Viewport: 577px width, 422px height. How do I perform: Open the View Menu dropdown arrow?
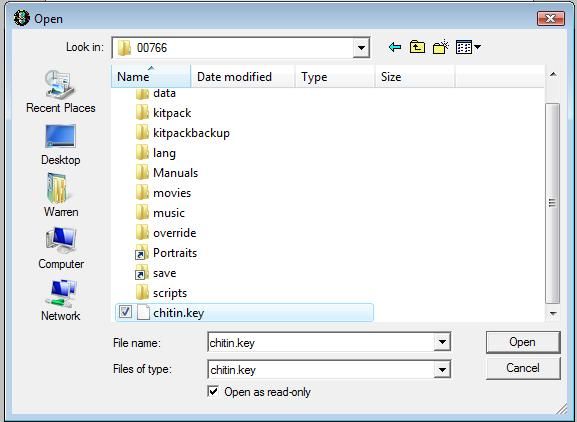[477, 47]
